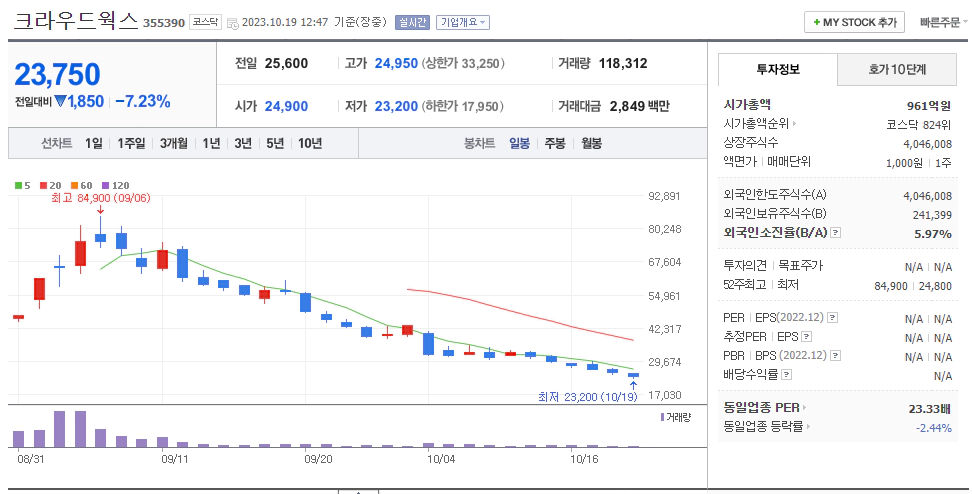The width and height of the screenshot is (972, 494).
Task: Click the 외국인소진율 value 5.97%
Action: pos(933,234)
